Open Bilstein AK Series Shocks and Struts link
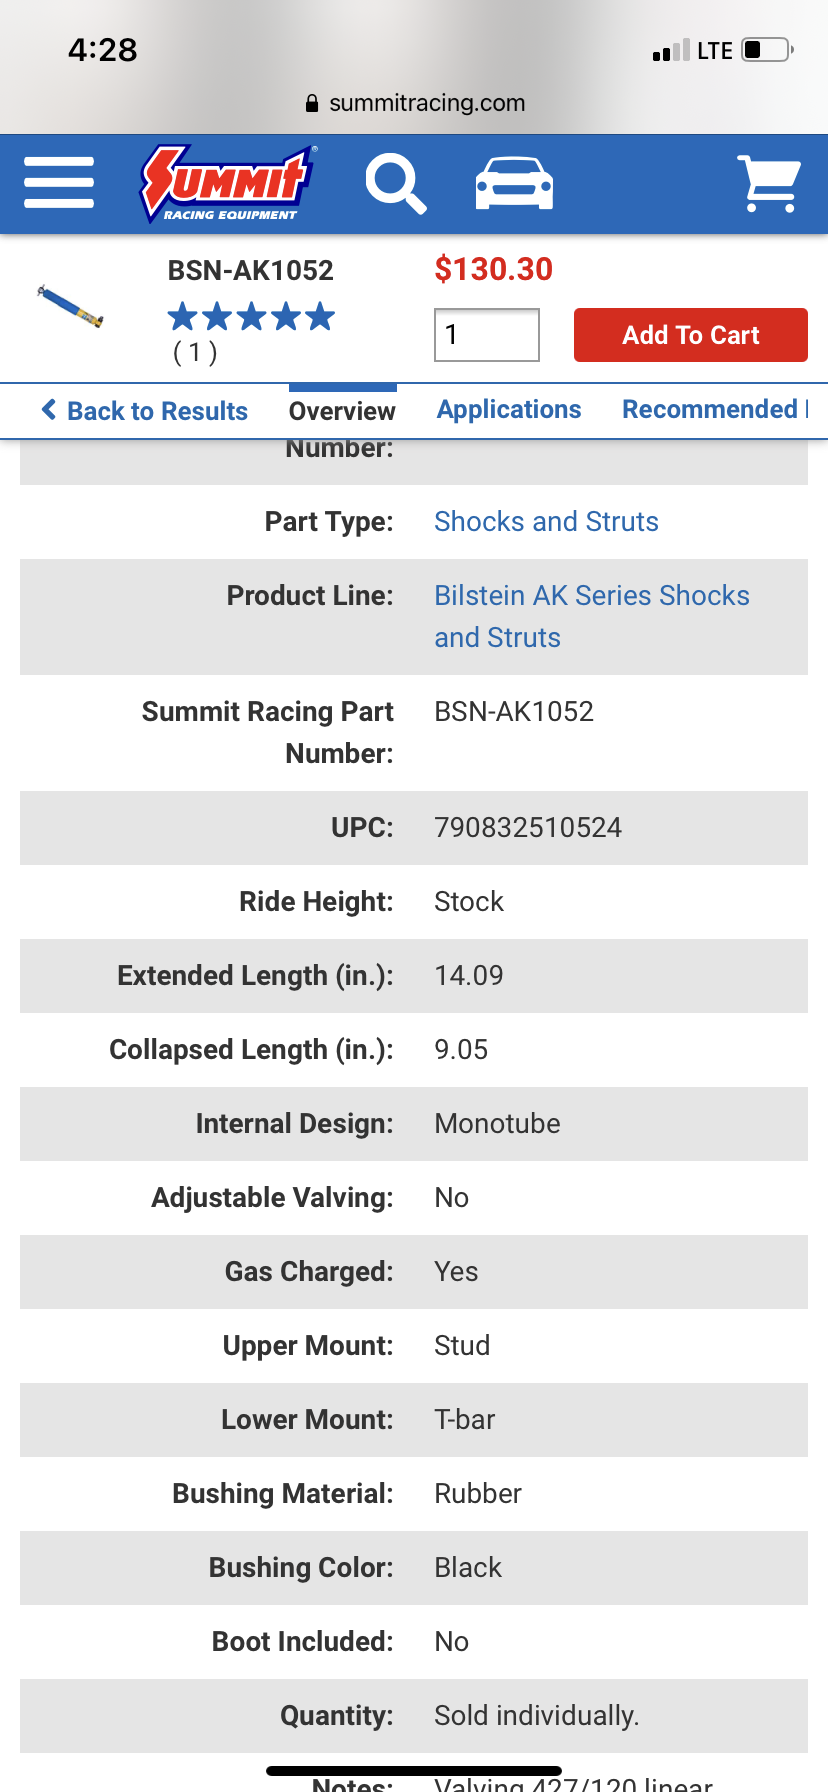Screen dimensions: 828x1792 point(592,617)
